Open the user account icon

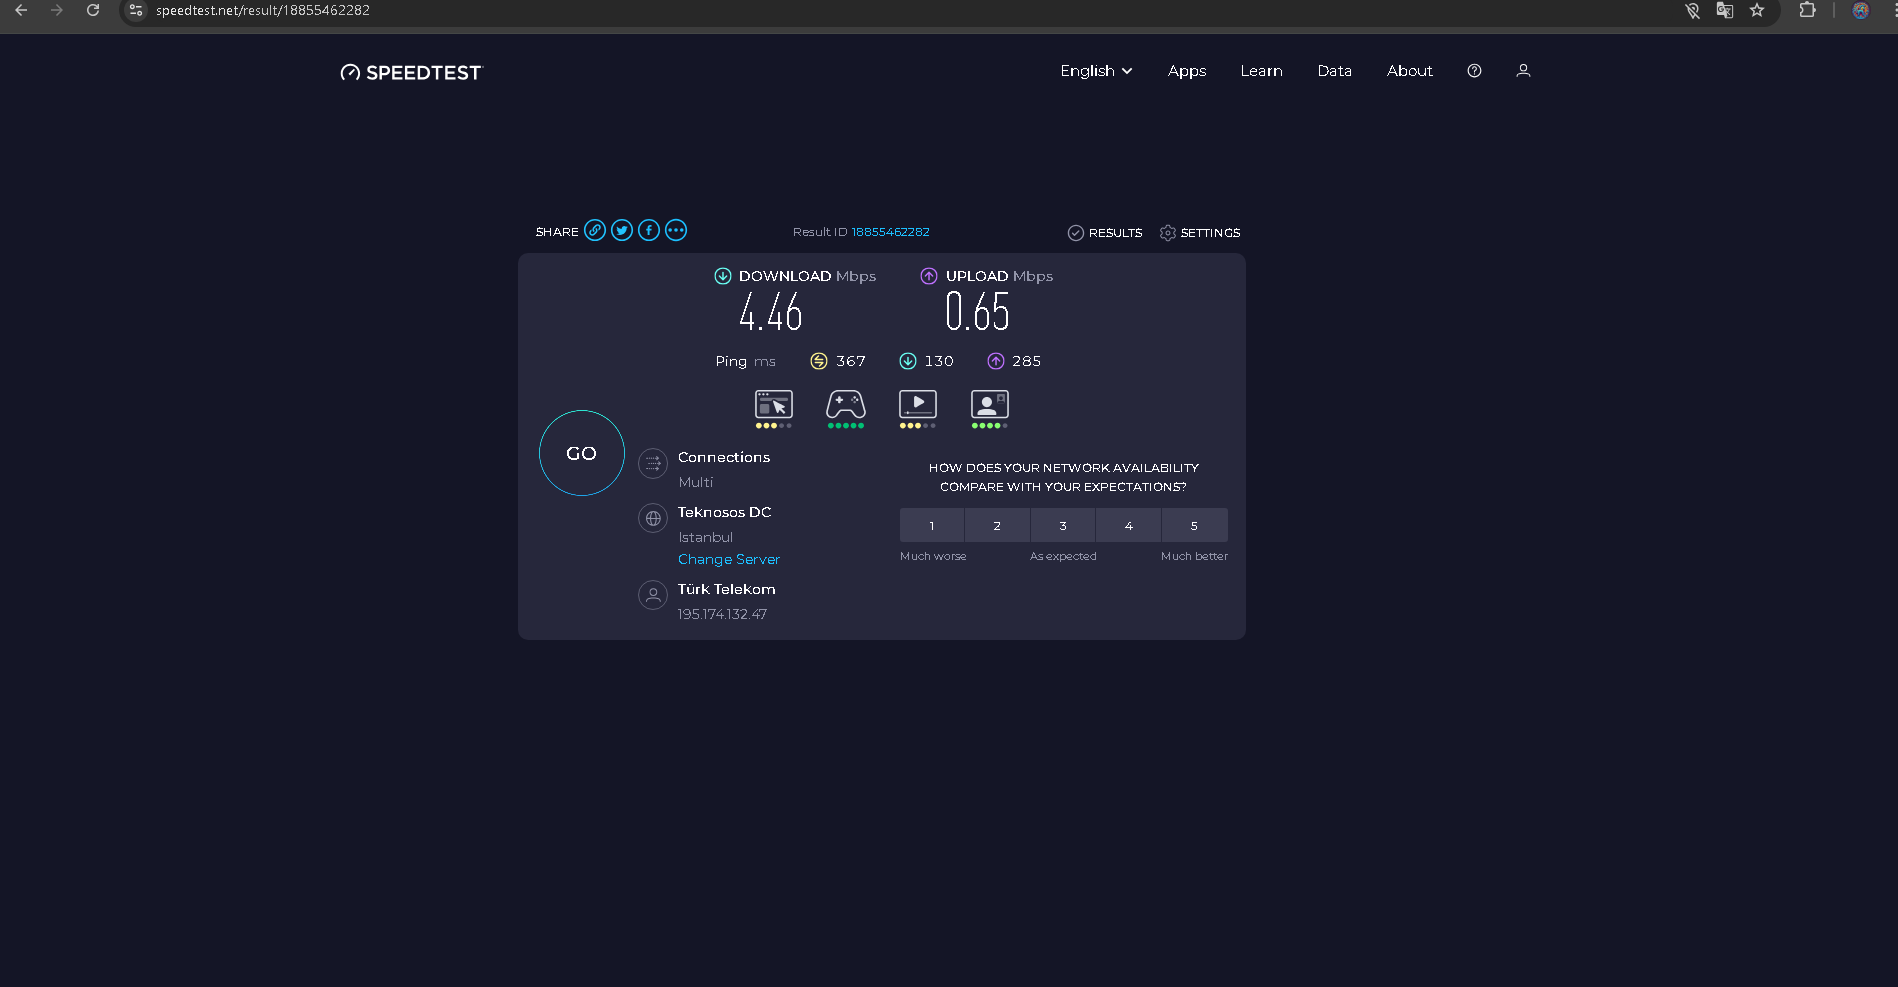1523,71
